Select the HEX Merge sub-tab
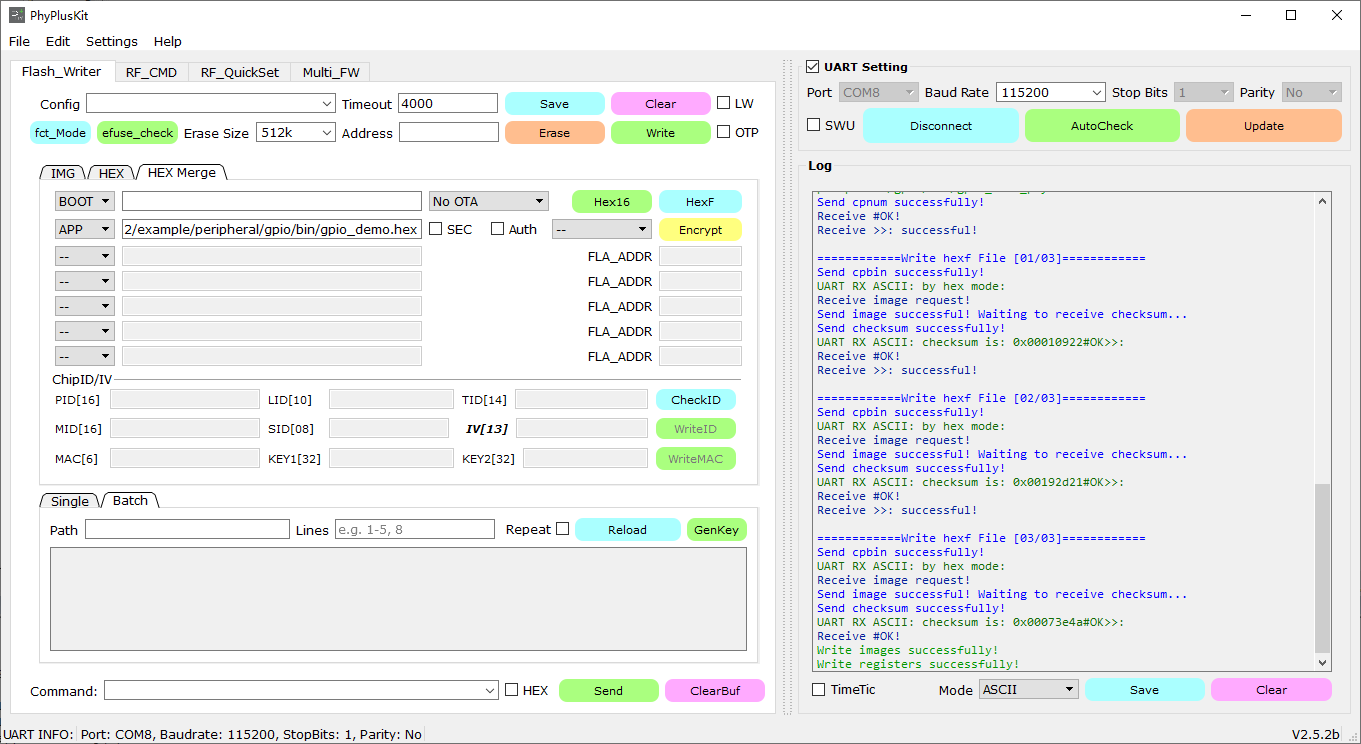 click(x=182, y=172)
